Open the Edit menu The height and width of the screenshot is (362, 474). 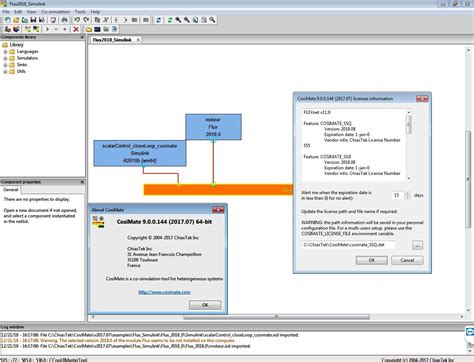click(x=18, y=12)
